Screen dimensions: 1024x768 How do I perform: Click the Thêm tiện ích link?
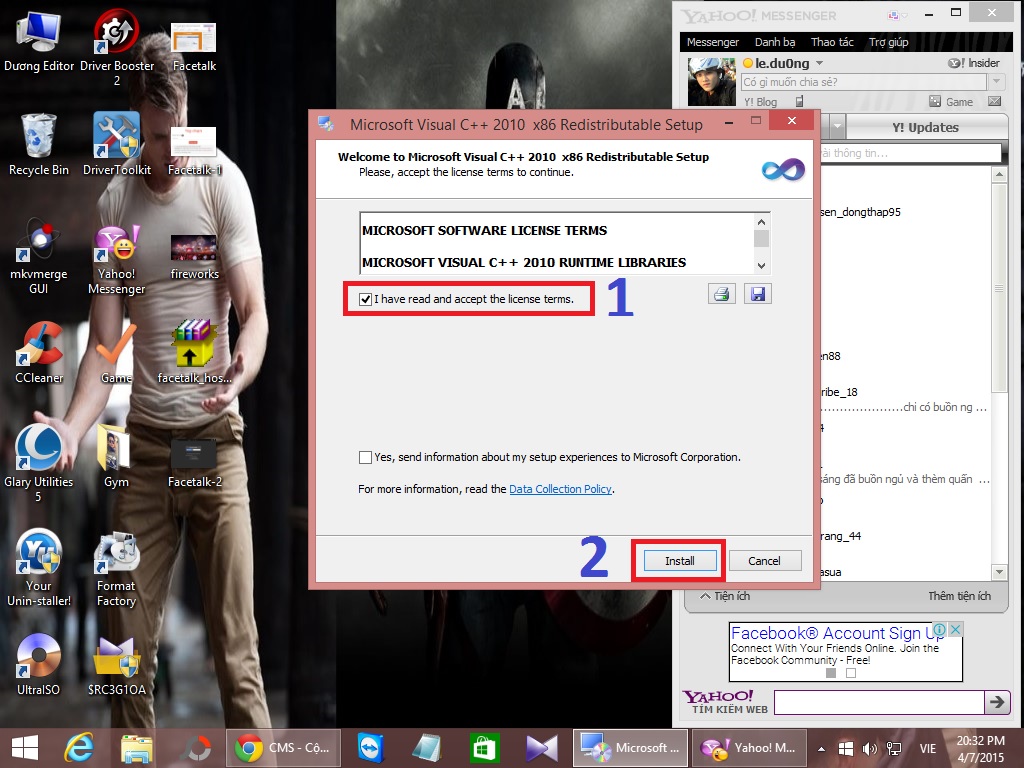pyautogui.click(x=959, y=596)
